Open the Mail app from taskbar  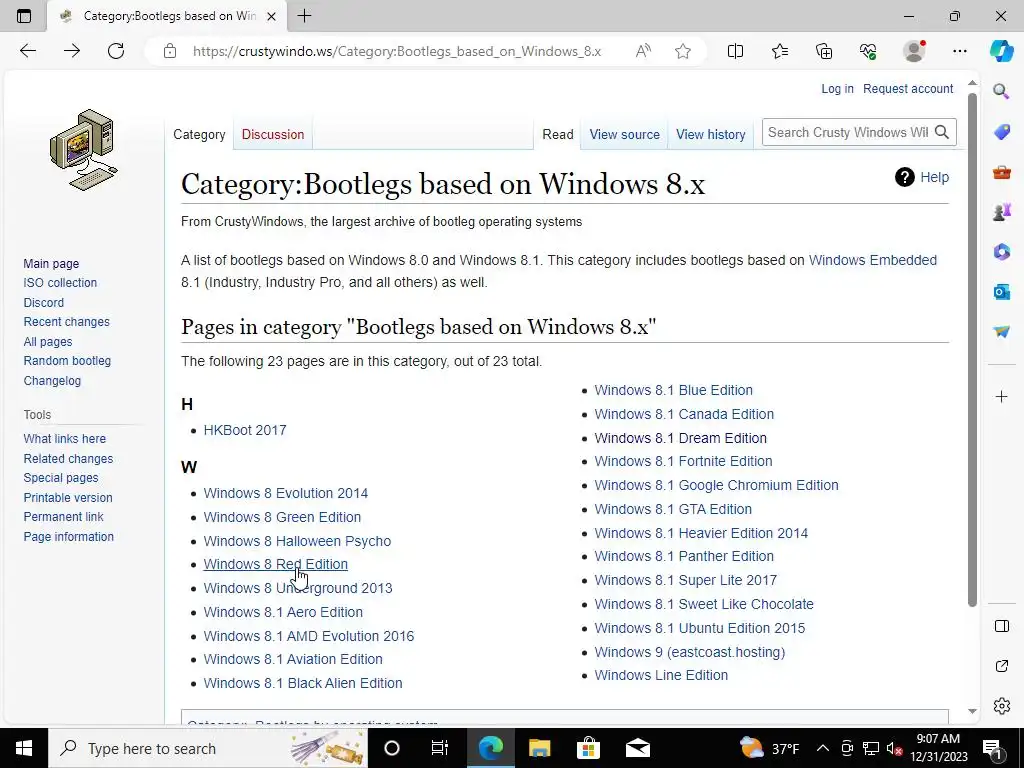click(x=637, y=748)
